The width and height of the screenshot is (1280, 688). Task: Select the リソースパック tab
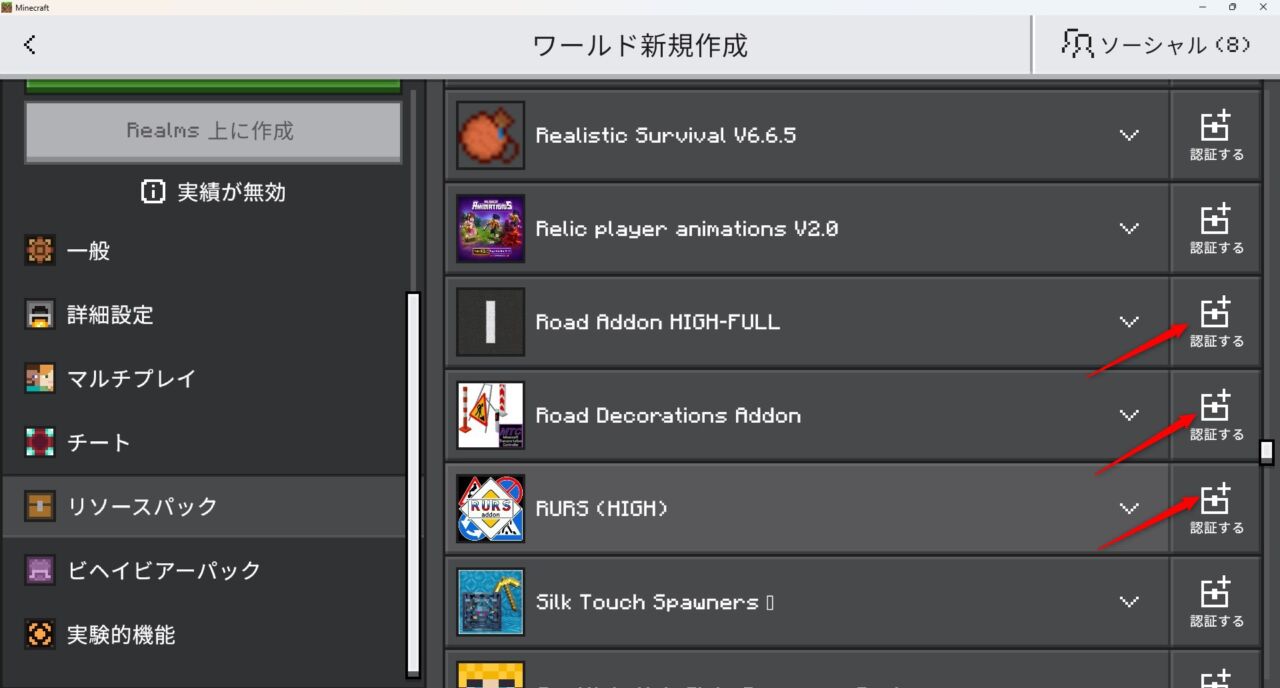pyautogui.click(x=203, y=507)
